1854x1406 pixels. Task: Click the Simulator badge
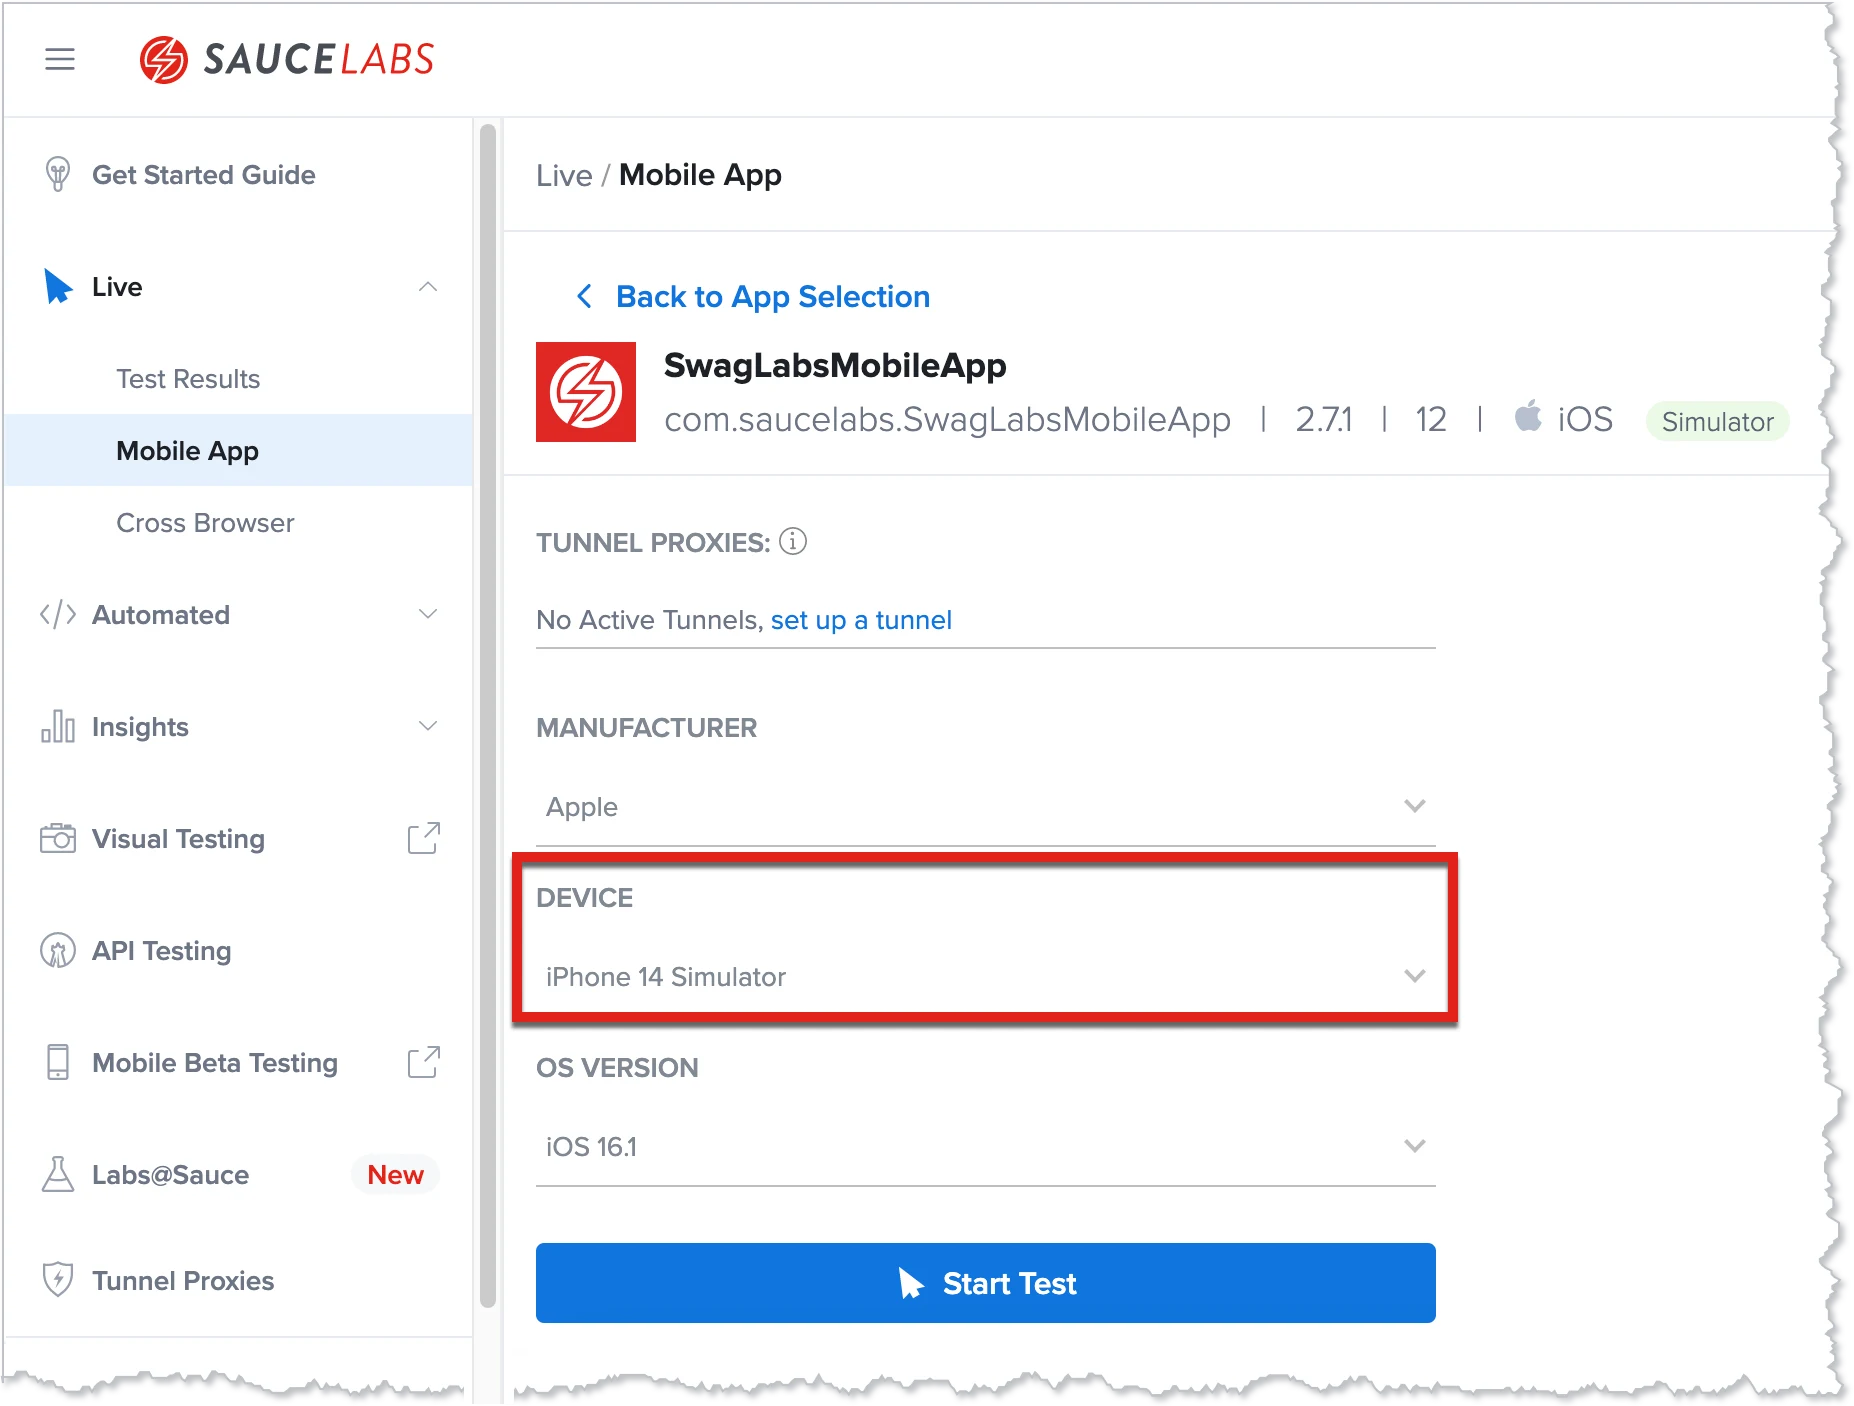click(x=1718, y=421)
